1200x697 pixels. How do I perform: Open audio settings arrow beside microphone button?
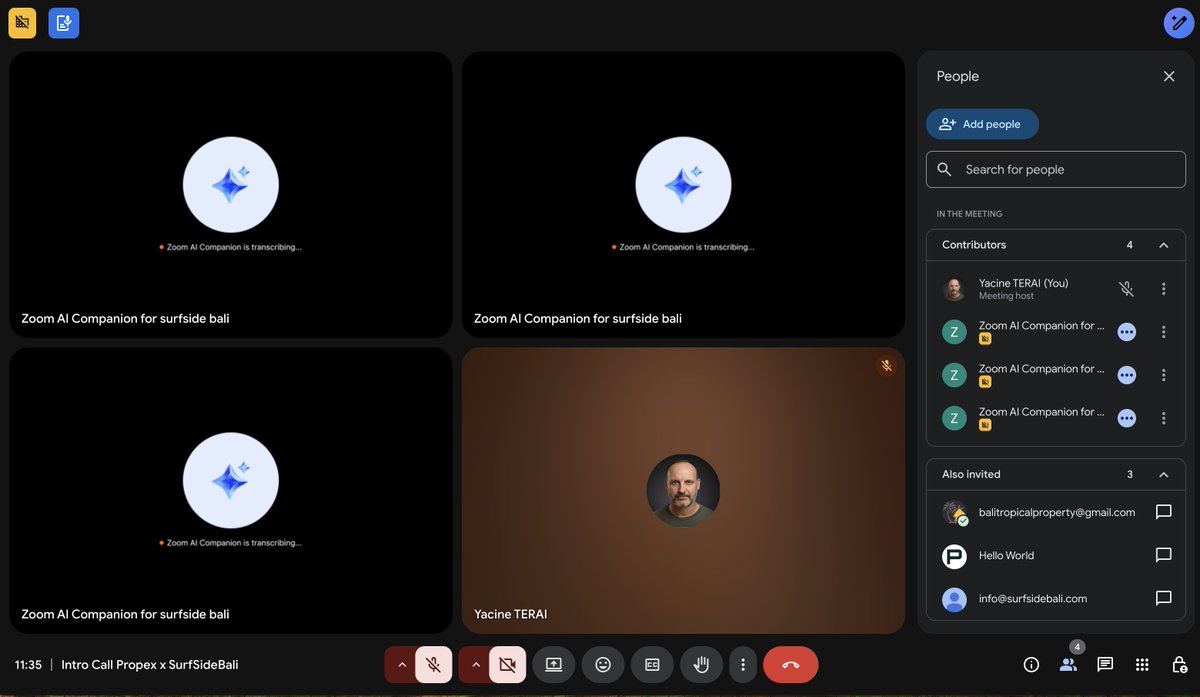pos(402,665)
